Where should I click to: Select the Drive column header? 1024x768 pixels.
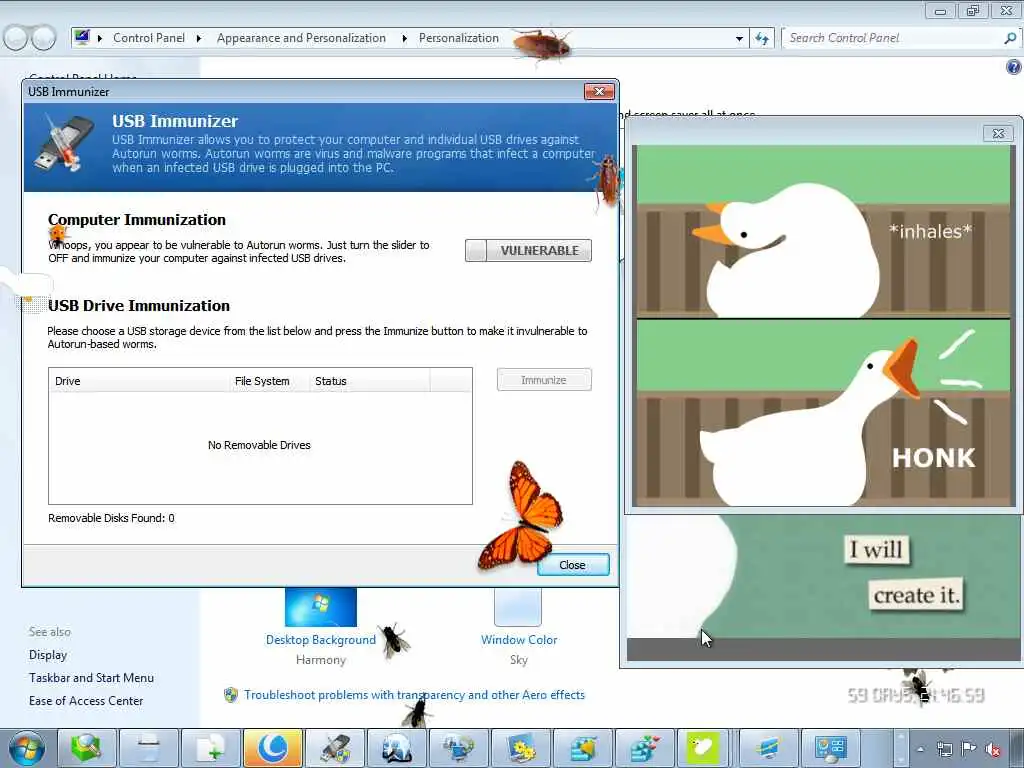point(138,381)
